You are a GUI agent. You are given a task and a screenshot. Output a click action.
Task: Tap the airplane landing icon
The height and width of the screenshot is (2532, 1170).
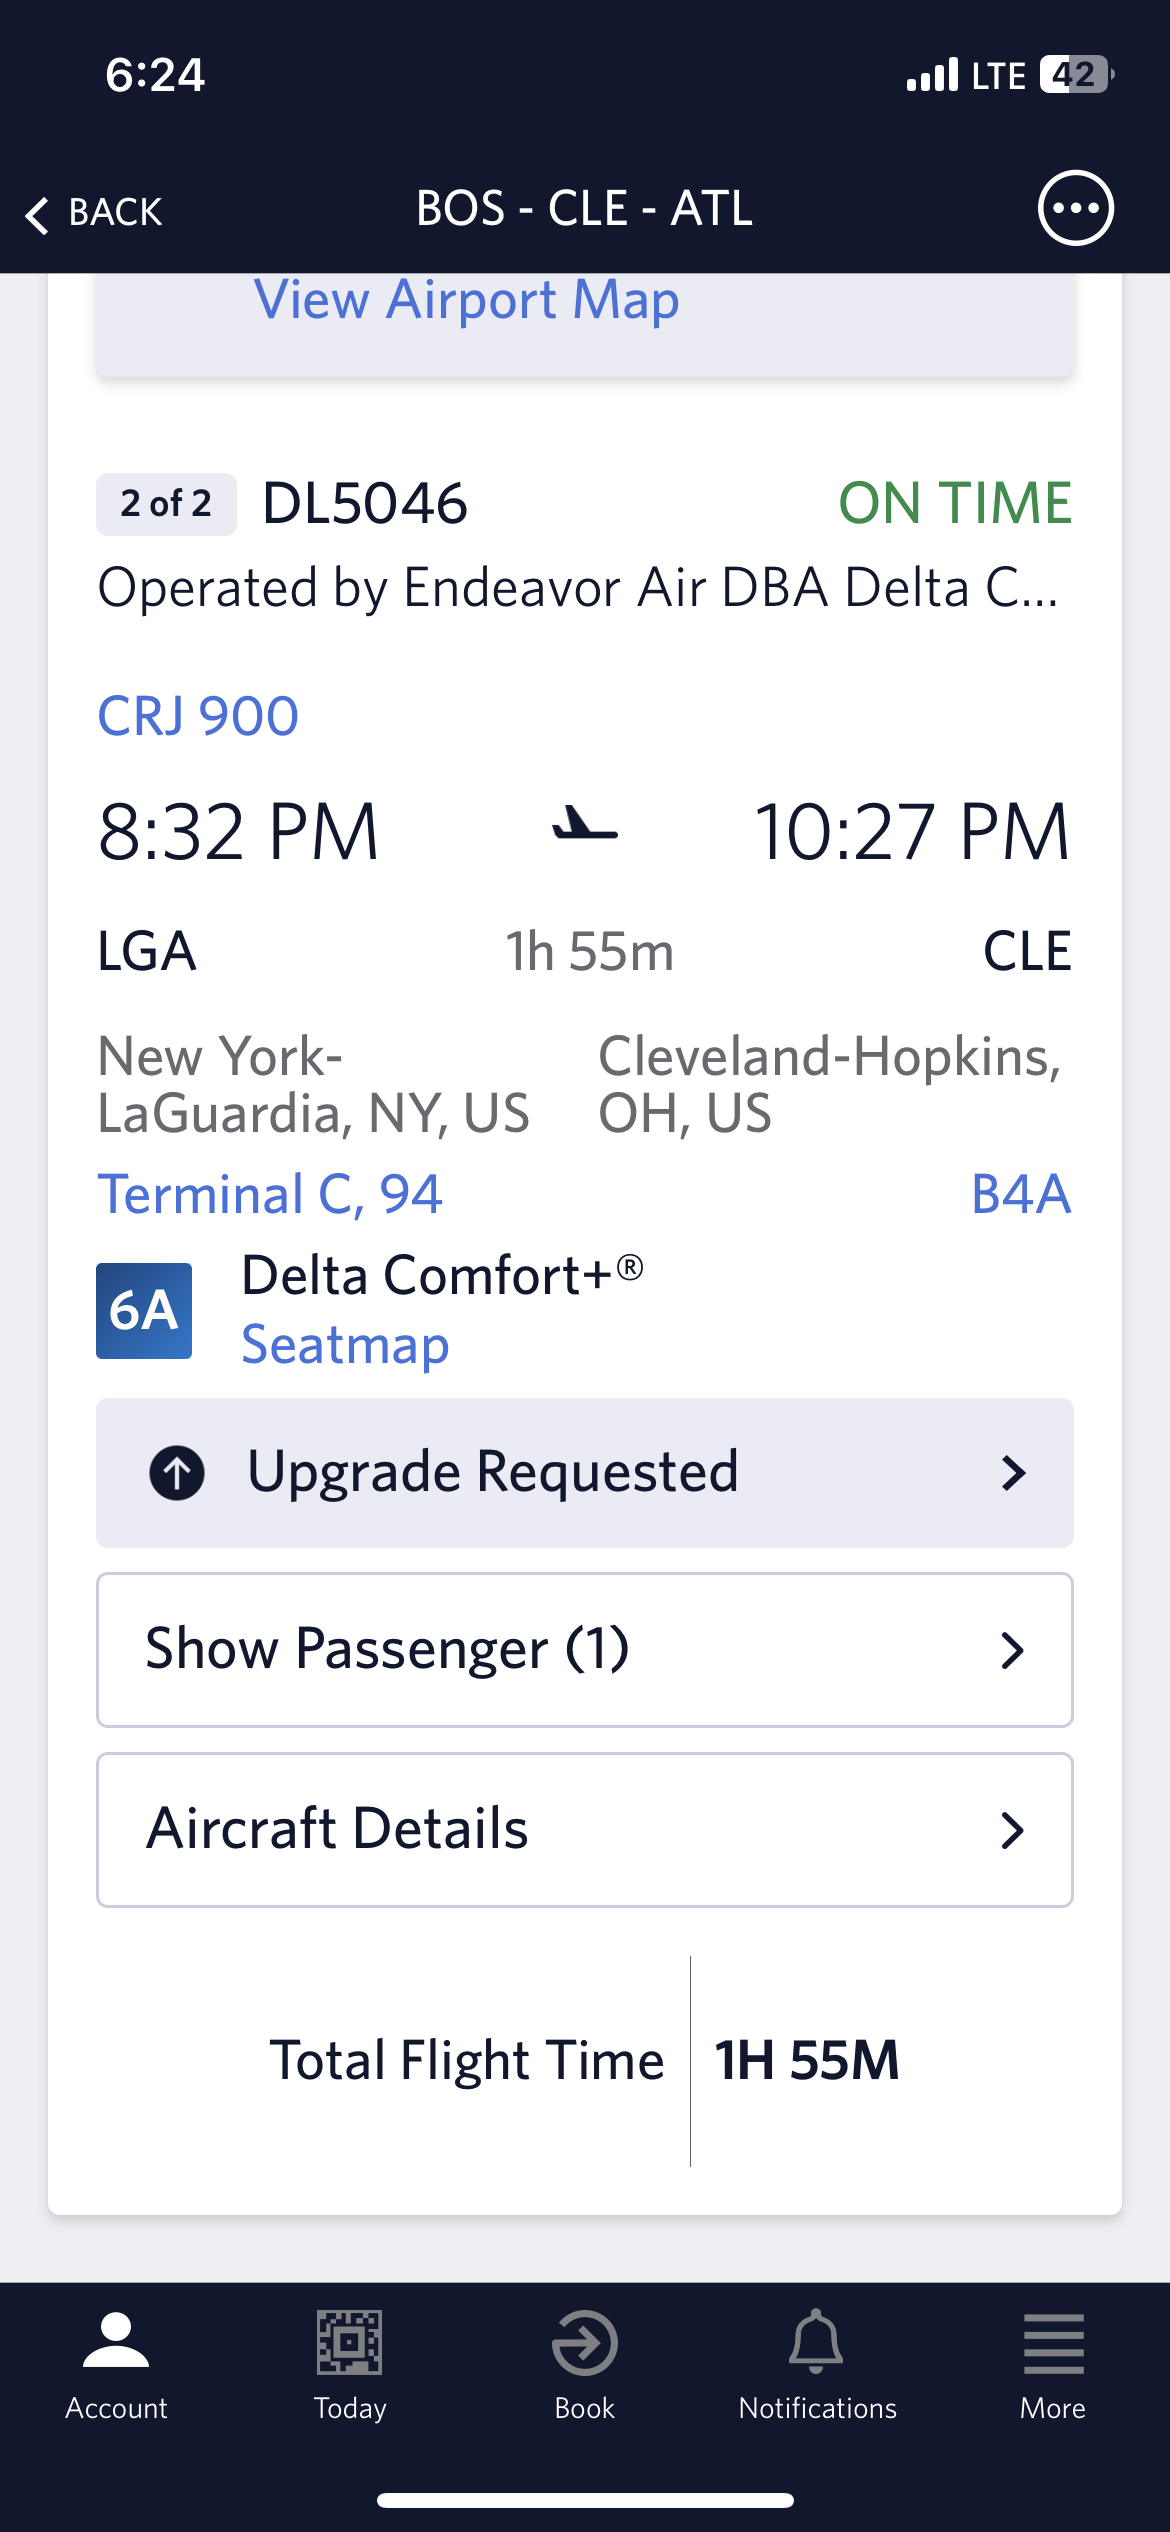(x=585, y=824)
